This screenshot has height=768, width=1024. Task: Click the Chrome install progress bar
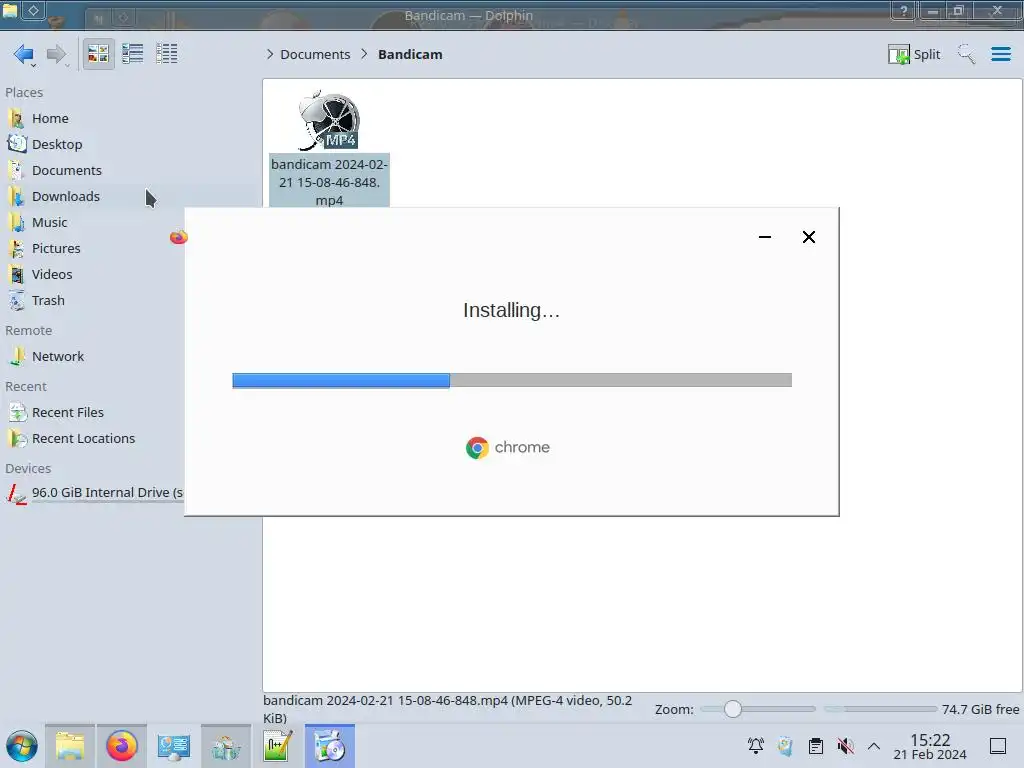[x=512, y=380]
